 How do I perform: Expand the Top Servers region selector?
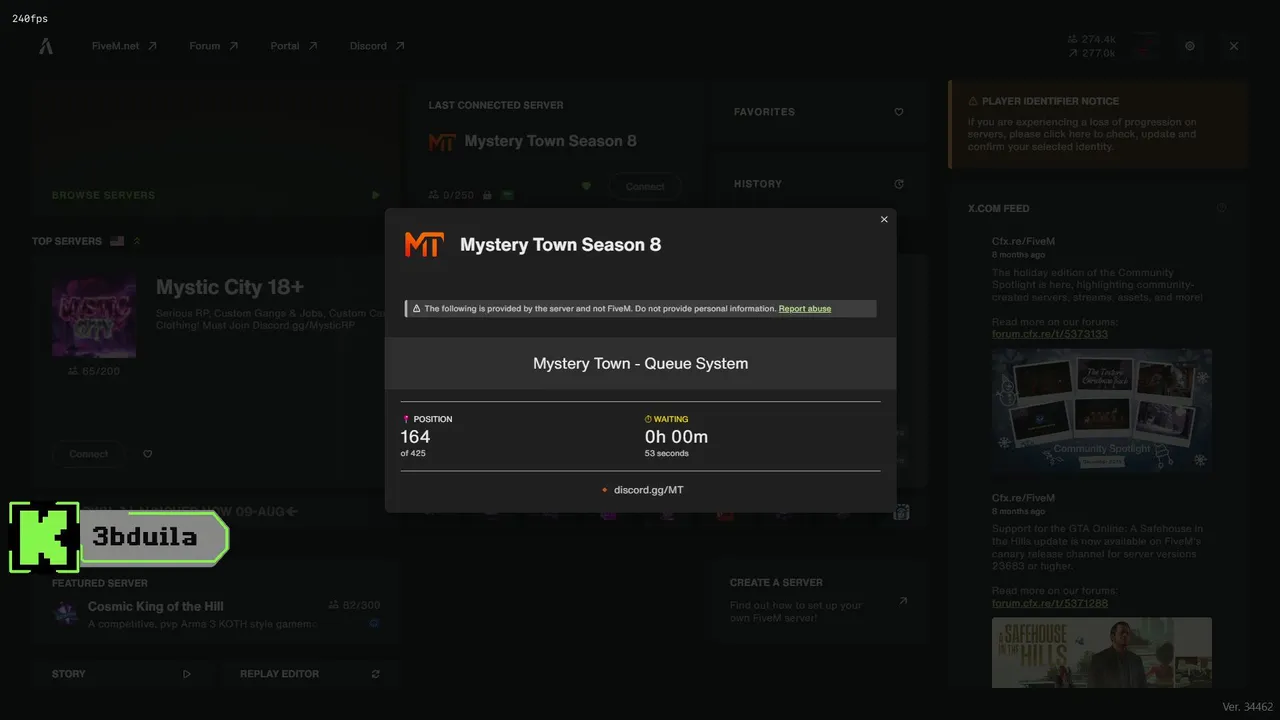click(137, 241)
